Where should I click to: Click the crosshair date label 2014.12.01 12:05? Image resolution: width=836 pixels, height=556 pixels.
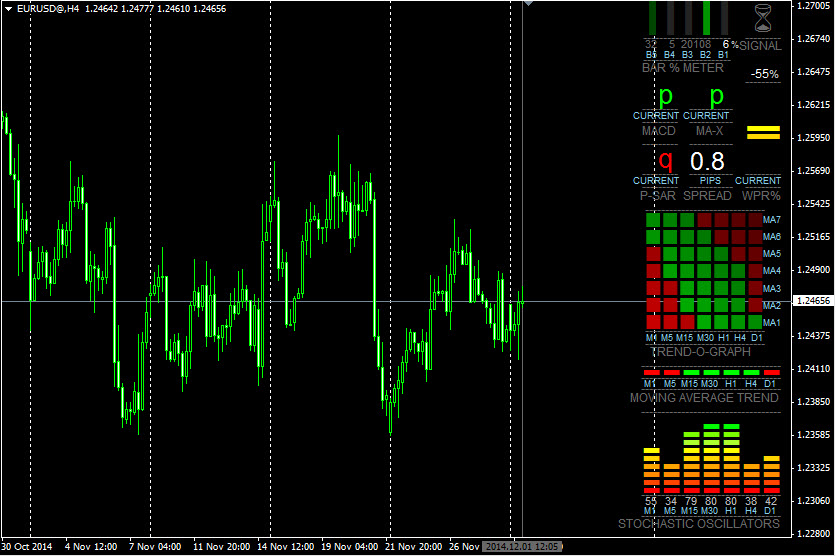pyautogui.click(x=522, y=546)
